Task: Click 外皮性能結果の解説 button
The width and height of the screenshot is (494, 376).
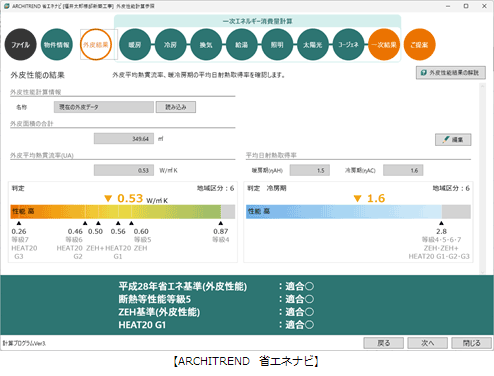Action: tap(451, 73)
